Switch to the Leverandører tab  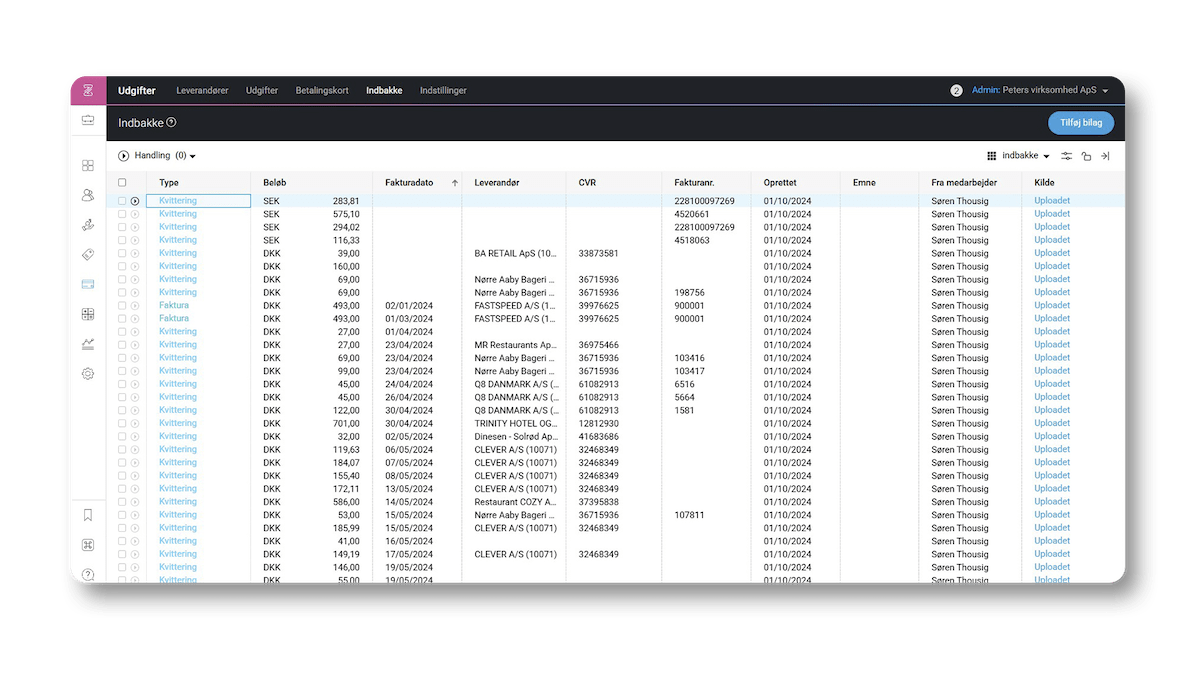[x=202, y=90]
